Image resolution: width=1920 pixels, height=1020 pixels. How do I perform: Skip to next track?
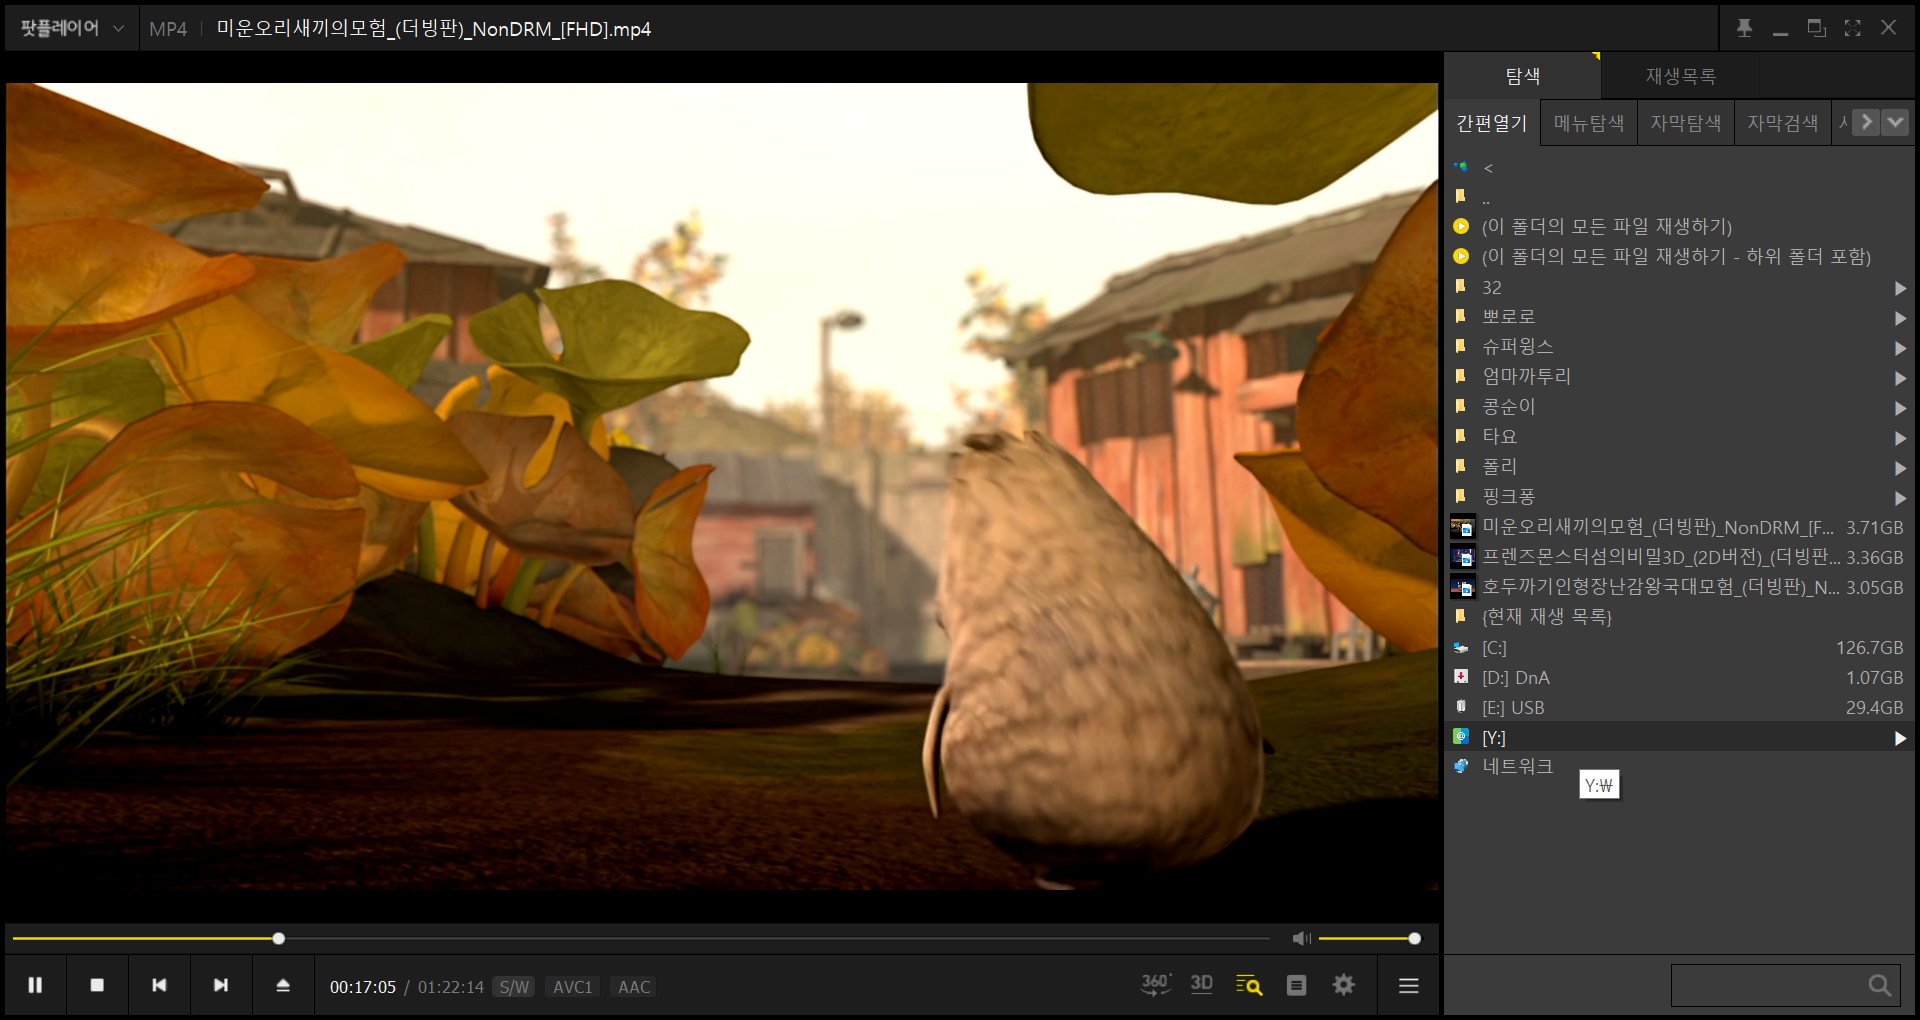click(221, 985)
